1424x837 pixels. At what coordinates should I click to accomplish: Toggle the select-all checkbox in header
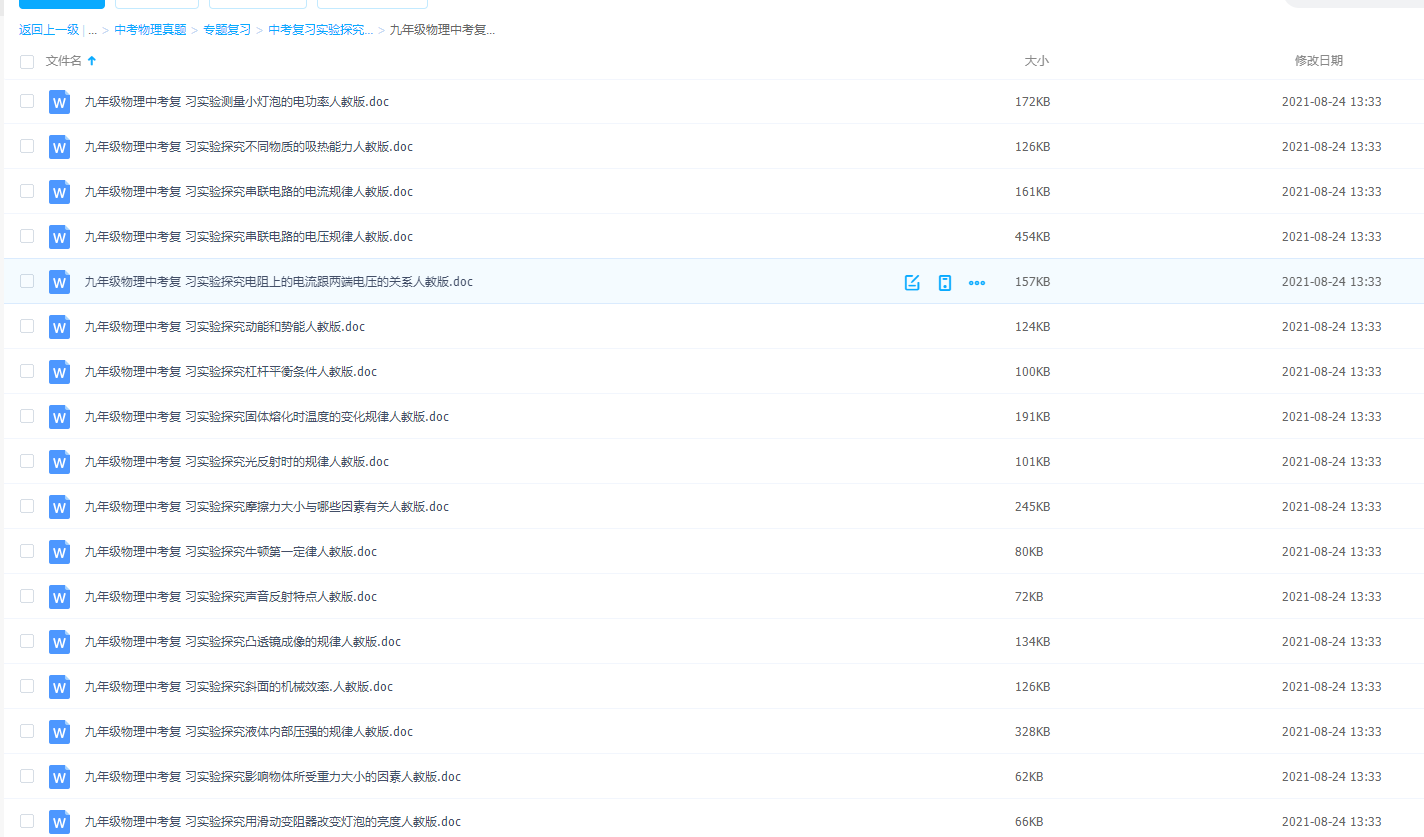point(27,61)
